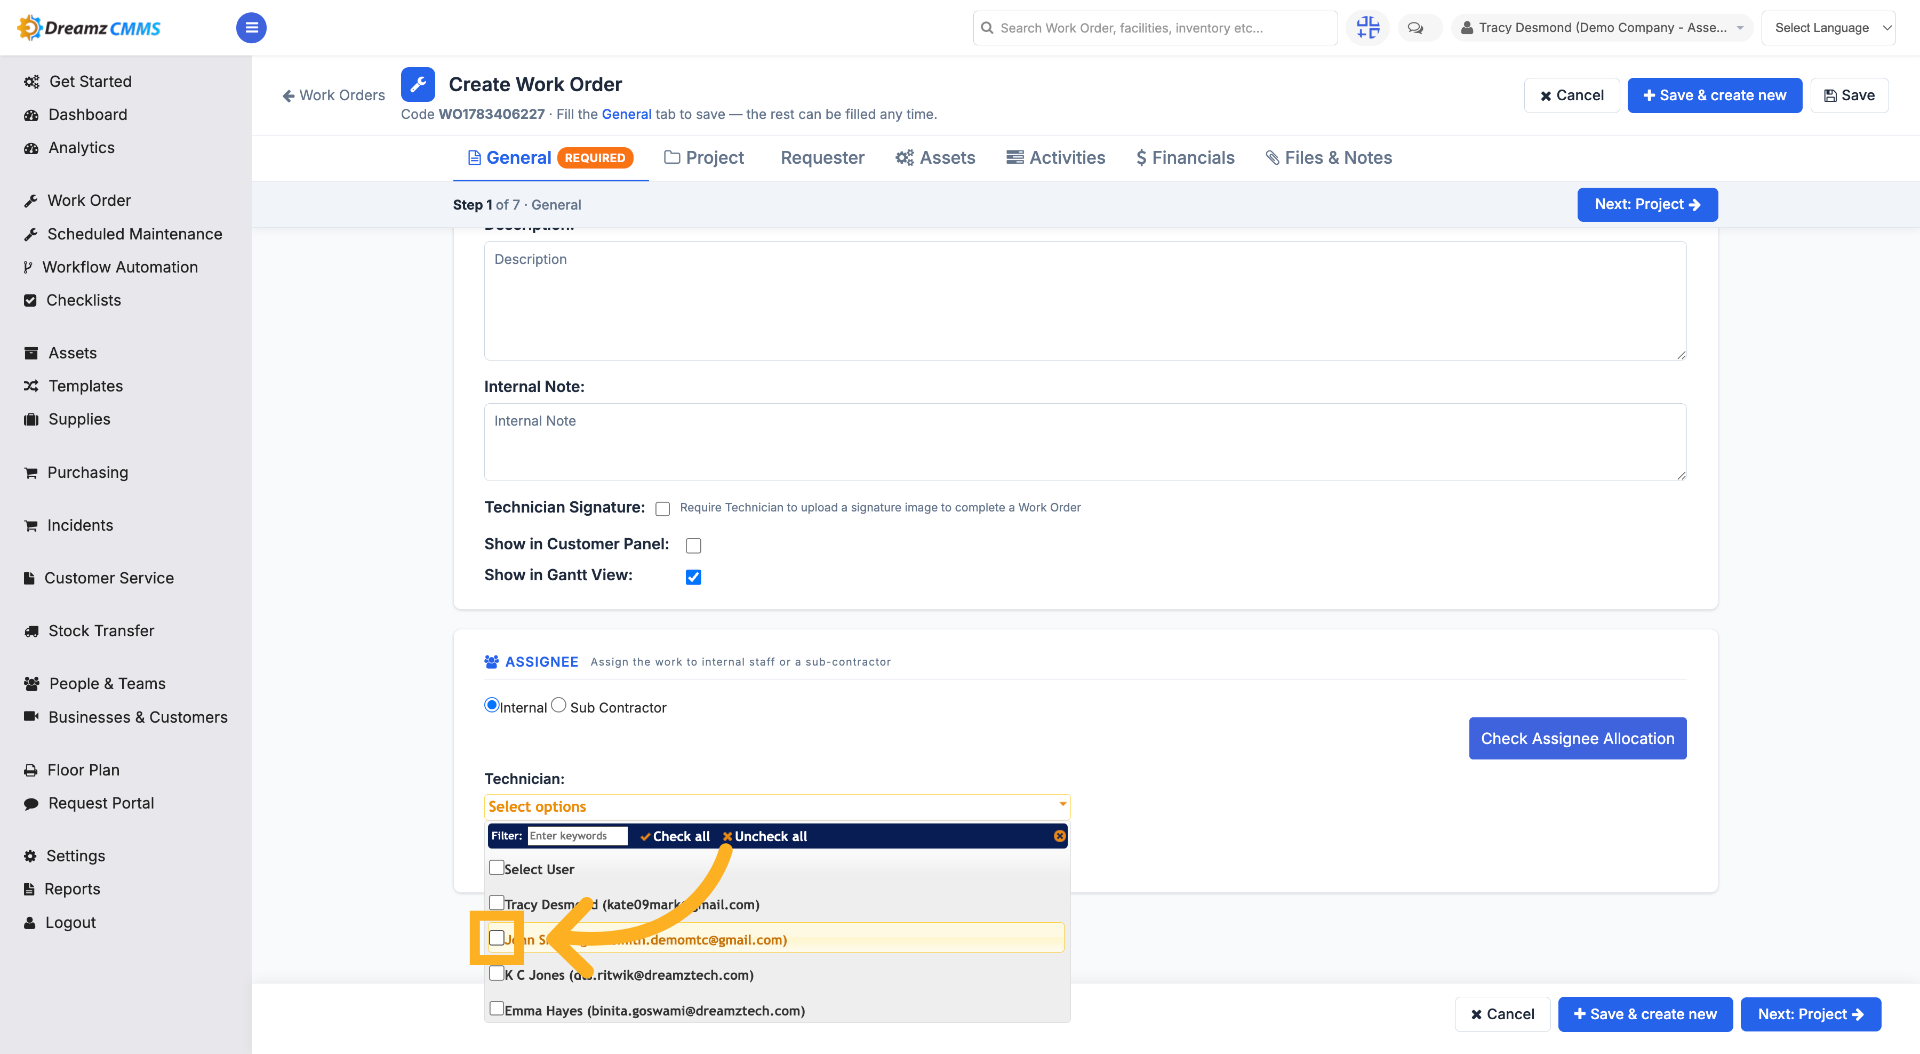
Task: Expand the Tracy Desmond user menu
Action: [1603, 28]
